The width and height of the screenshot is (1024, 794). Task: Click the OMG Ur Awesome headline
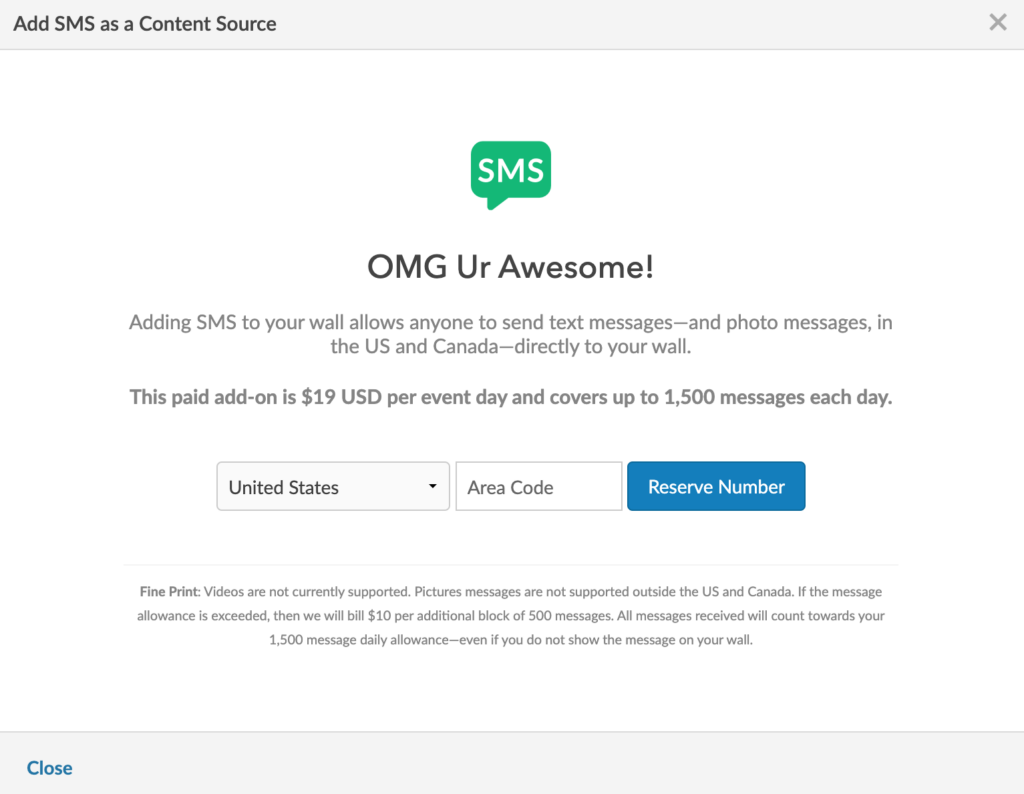pyautogui.click(x=511, y=267)
